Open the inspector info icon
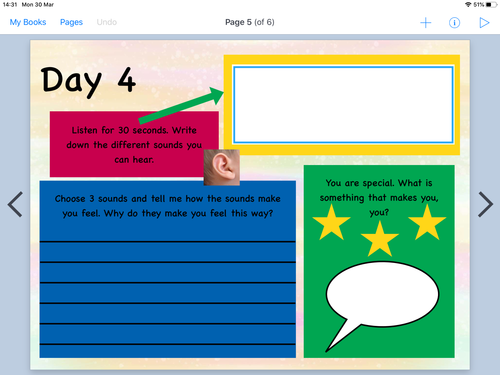This screenshot has height=375, width=500. (454, 23)
